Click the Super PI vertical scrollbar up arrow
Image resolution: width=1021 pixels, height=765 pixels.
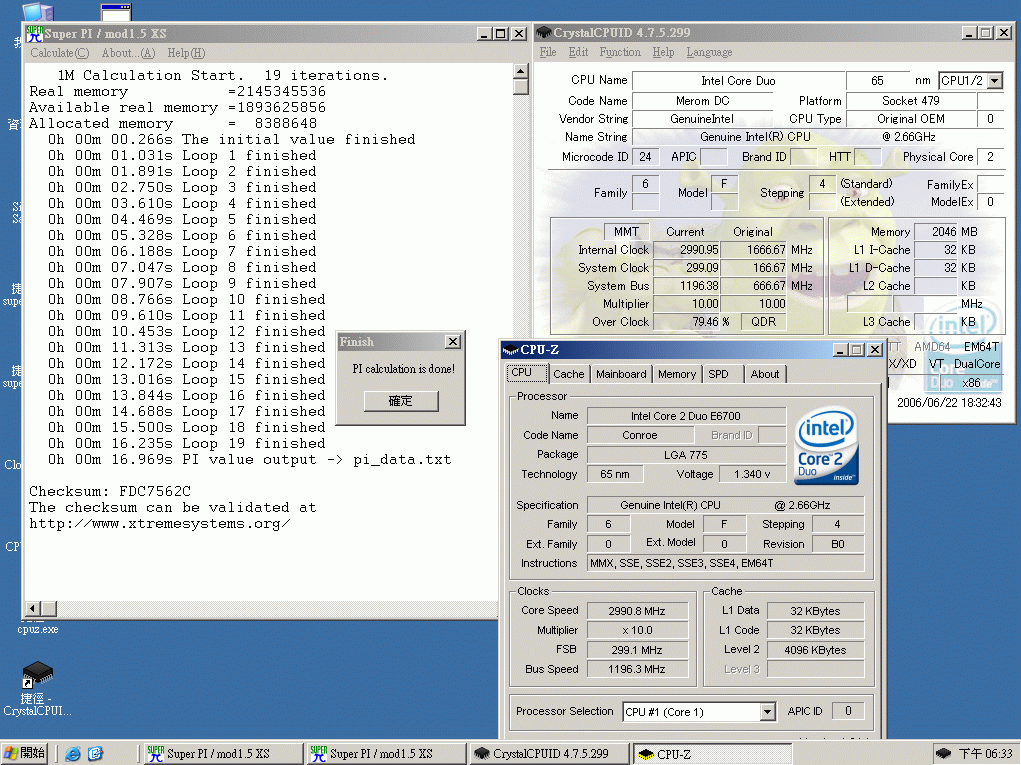click(520, 72)
